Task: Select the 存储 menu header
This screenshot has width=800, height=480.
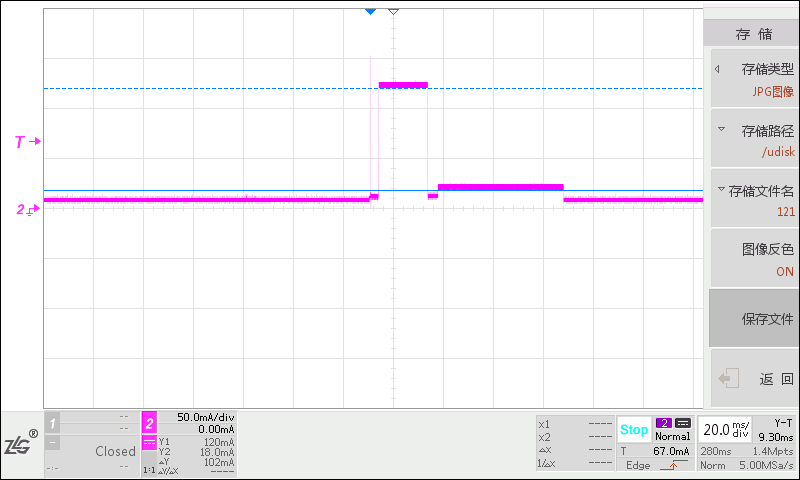Action: pyautogui.click(x=754, y=34)
